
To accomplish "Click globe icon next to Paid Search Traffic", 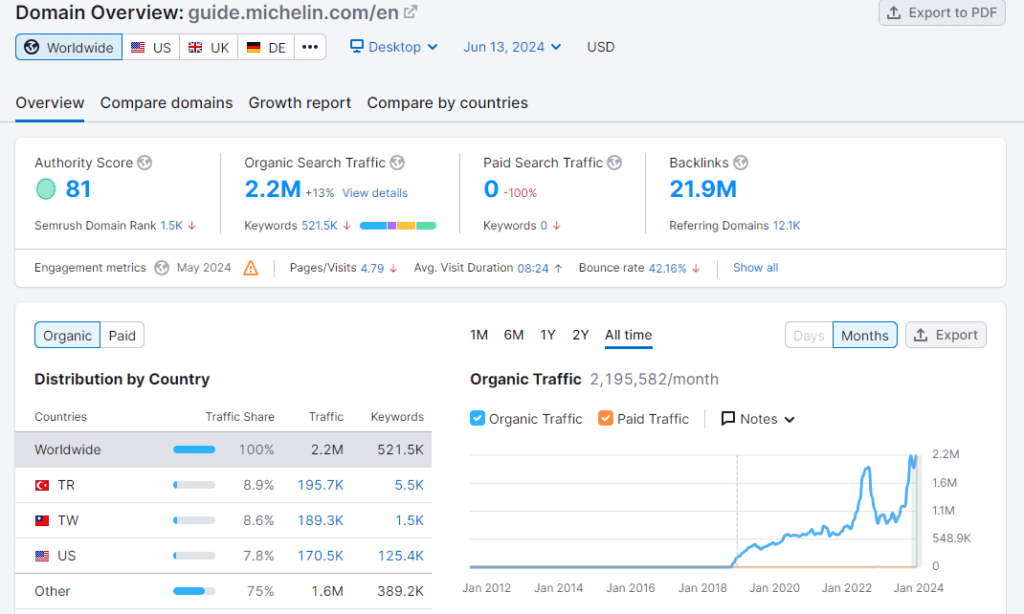I will pos(615,163).
